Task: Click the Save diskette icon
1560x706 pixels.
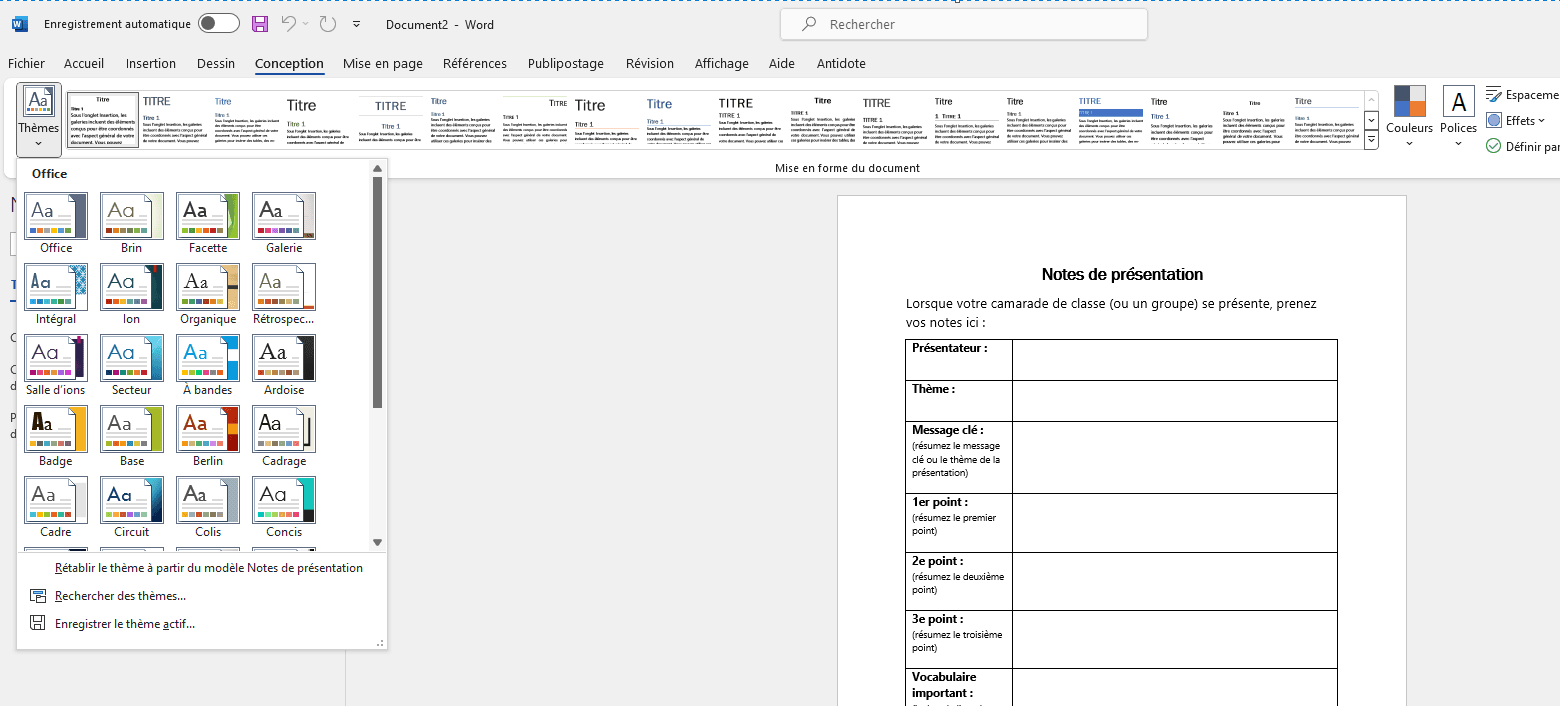Action: click(x=260, y=24)
